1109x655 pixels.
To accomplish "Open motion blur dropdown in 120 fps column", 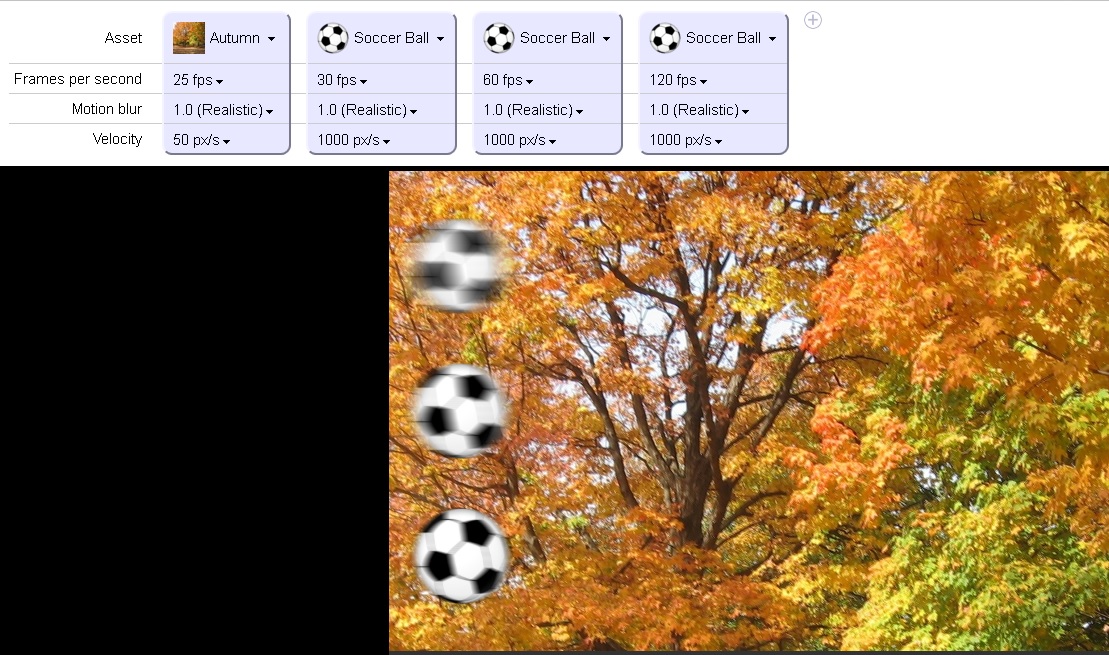I will (x=699, y=110).
